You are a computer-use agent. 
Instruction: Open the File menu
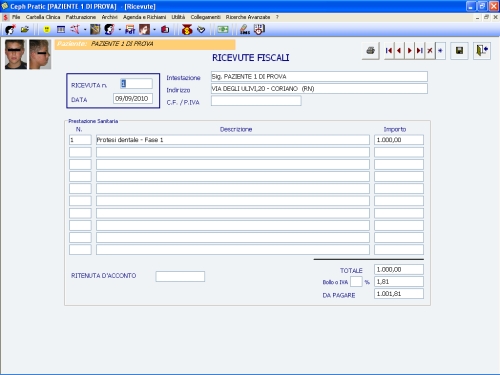pos(16,17)
